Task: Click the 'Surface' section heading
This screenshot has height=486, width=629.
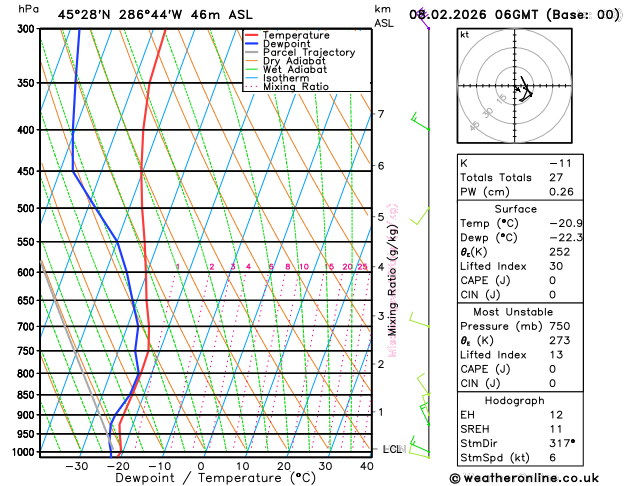Action: (515, 209)
